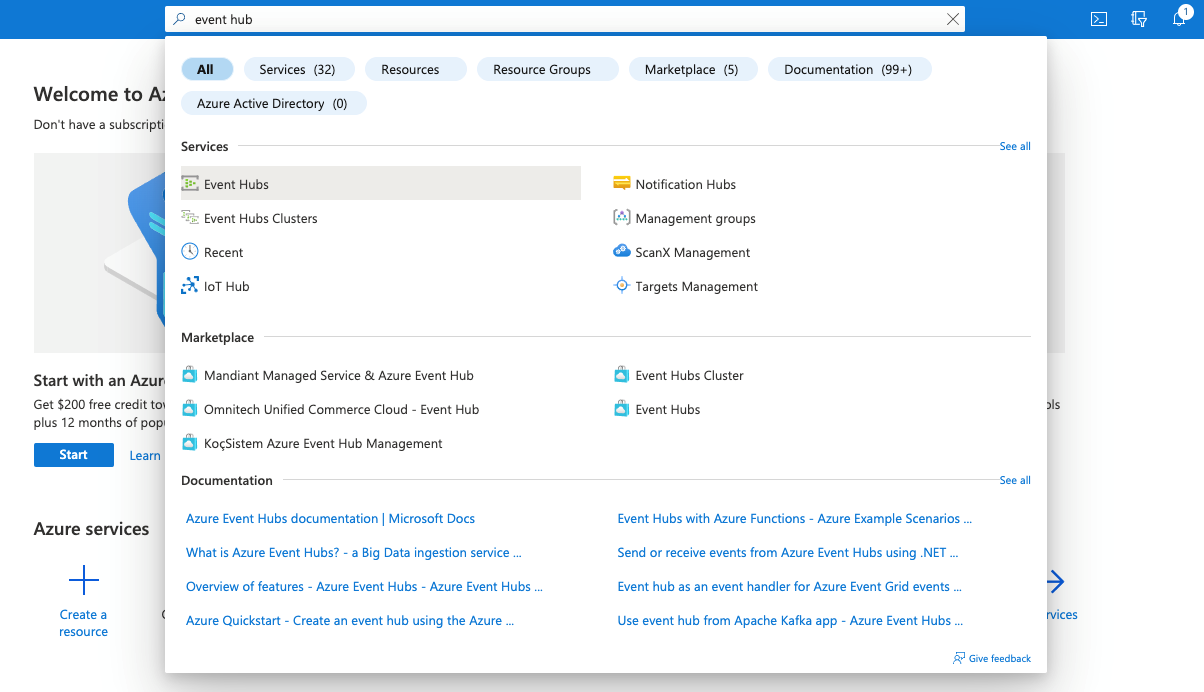The image size is (1204, 692).
Task: Click the Give feedback person icon
Action: pos(959,658)
